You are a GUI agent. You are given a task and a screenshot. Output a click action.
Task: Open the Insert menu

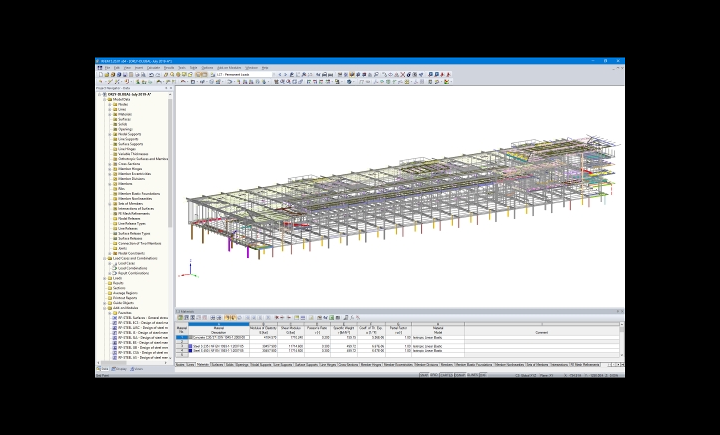[139, 68]
